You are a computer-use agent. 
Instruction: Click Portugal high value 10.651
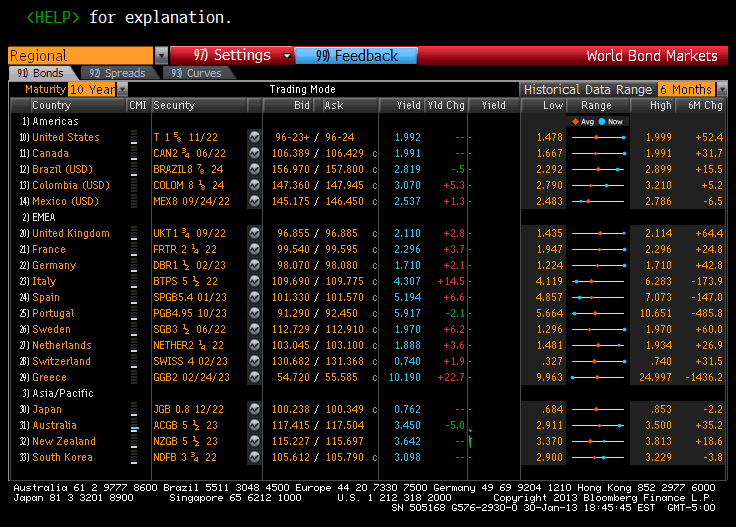click(655, 313)
